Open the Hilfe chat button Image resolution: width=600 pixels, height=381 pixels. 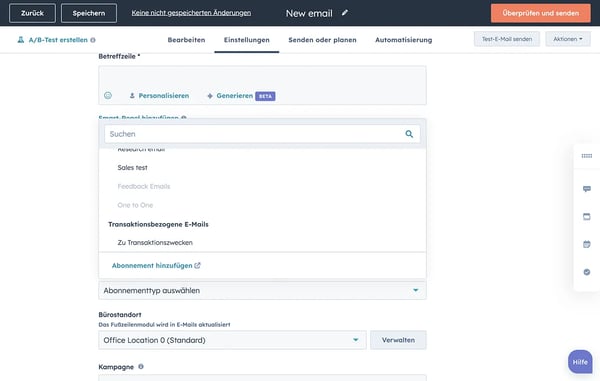(580, 362)
